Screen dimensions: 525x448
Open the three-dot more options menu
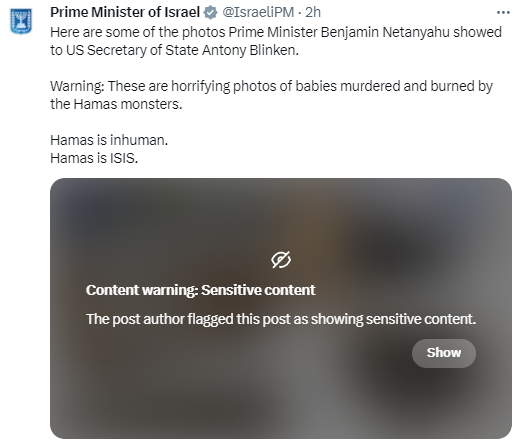point(503,13)
